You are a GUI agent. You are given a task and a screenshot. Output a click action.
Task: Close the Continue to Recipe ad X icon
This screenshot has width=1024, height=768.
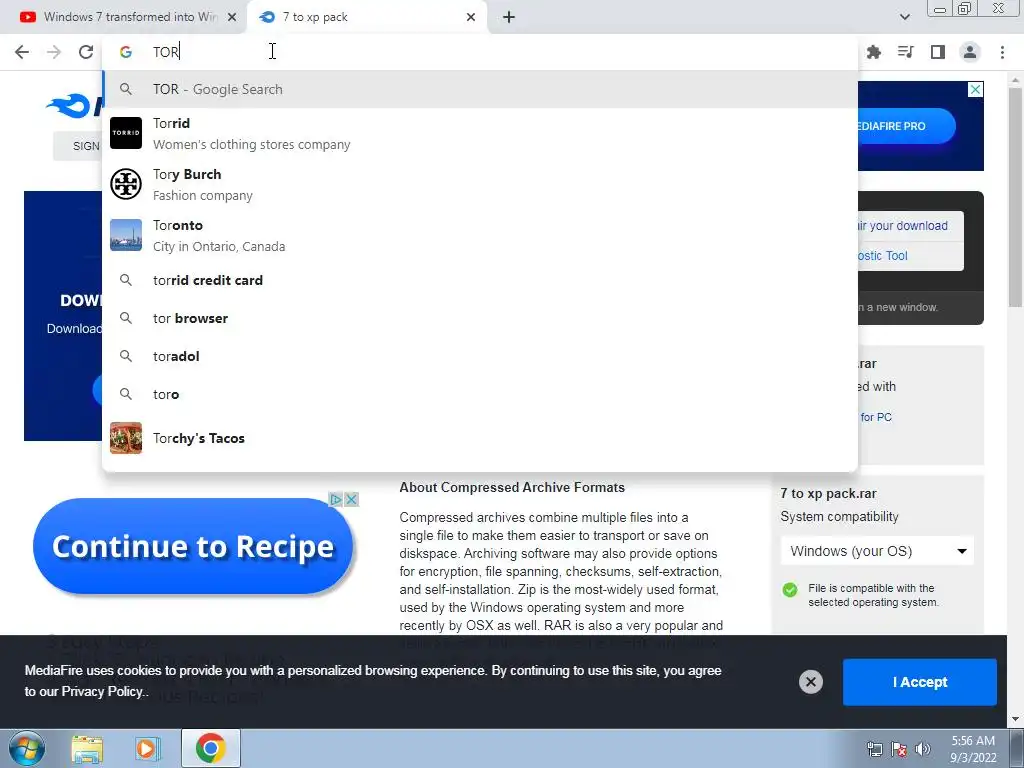click(x=351, y=500)
